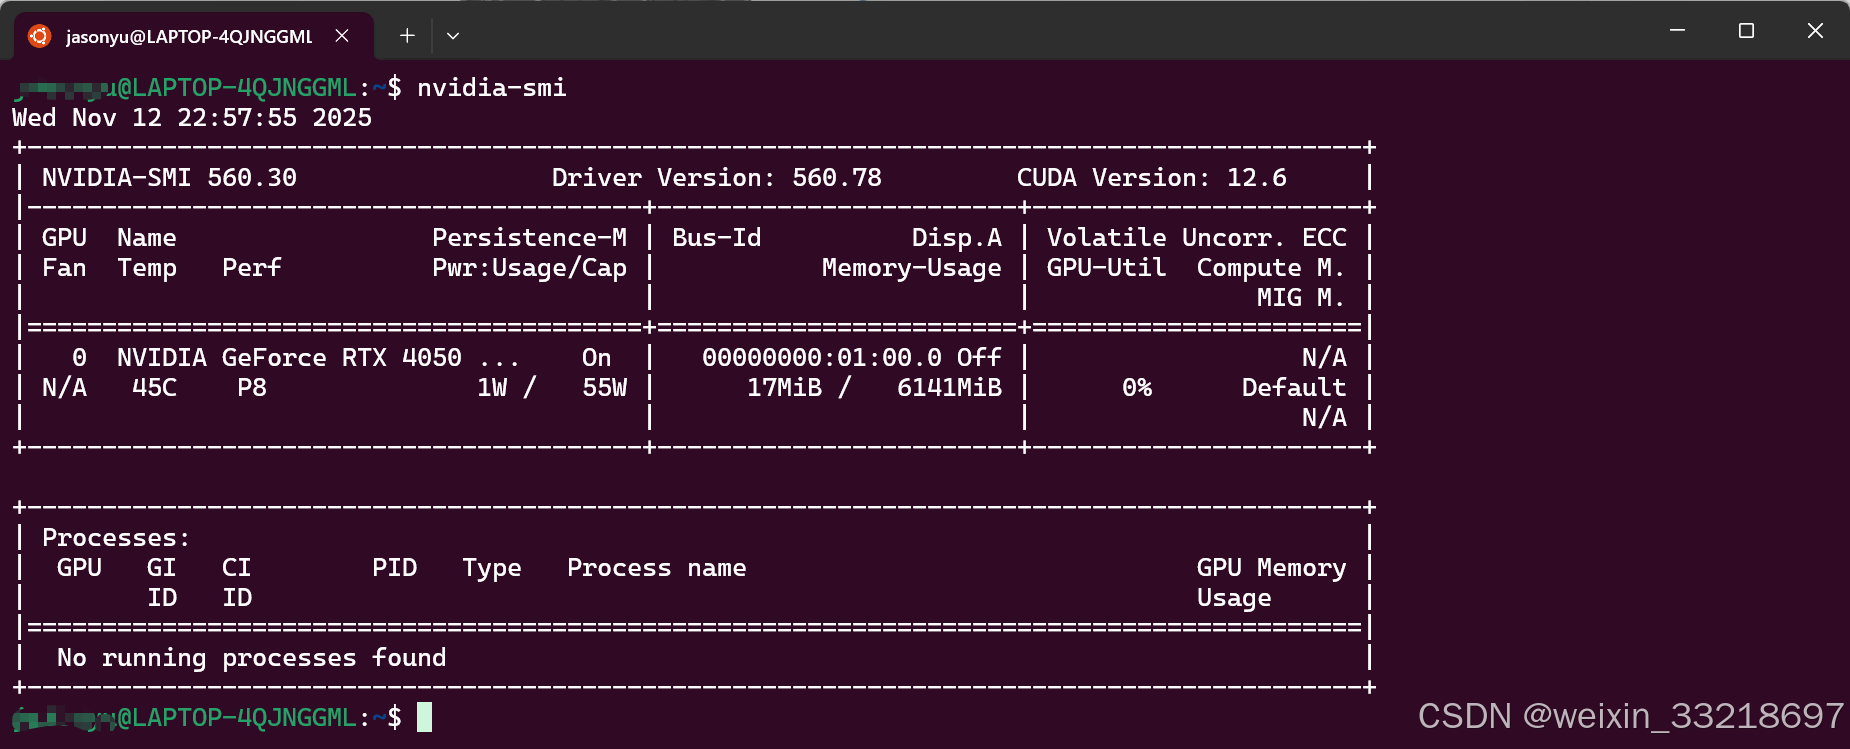The height and width of the screenshot is (749, 1850).
Task: Close the terminal window
Action: pyautogui.click(x=1815, y=31)
